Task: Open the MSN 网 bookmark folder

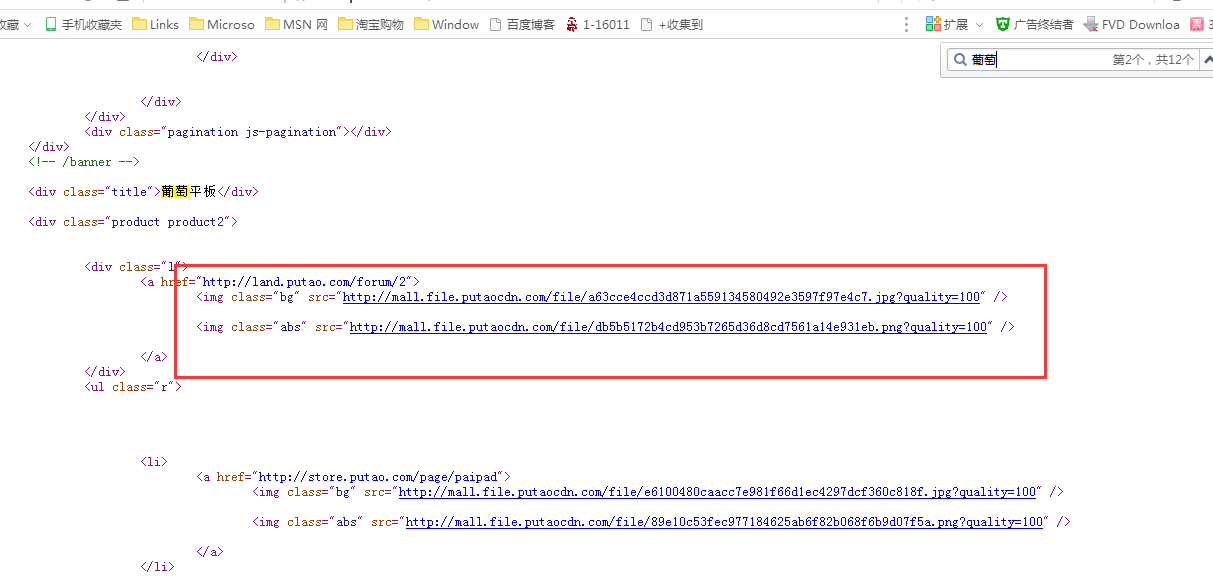Action: pos(297,24)
